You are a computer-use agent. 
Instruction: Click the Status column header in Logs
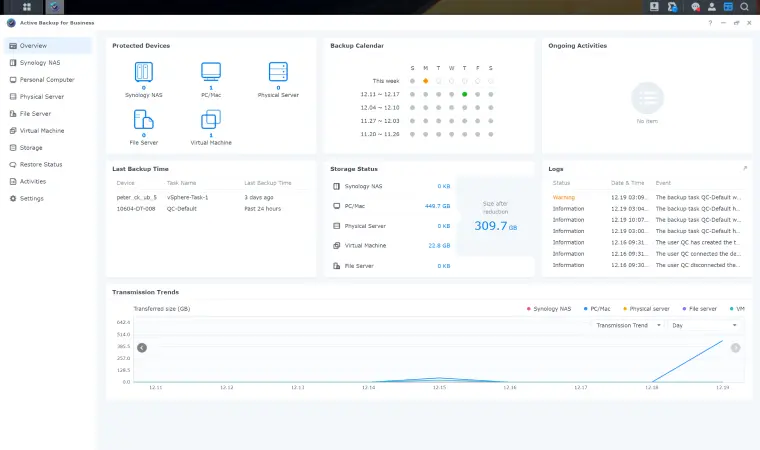pos(561,183)
